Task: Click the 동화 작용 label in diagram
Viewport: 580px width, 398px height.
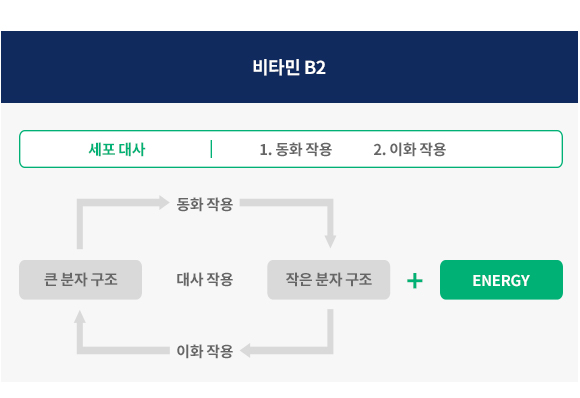Action: click(205, 204)
